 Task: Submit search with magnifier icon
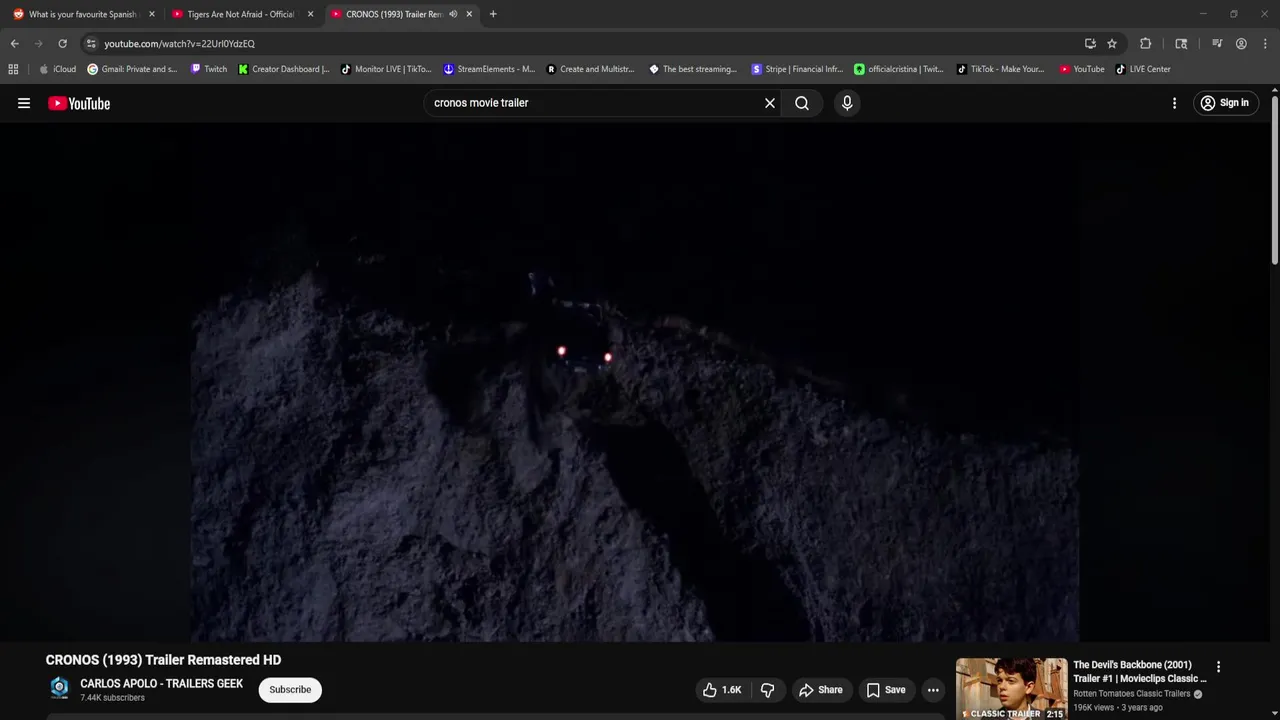pyautogui.click(x=802, y=103)
